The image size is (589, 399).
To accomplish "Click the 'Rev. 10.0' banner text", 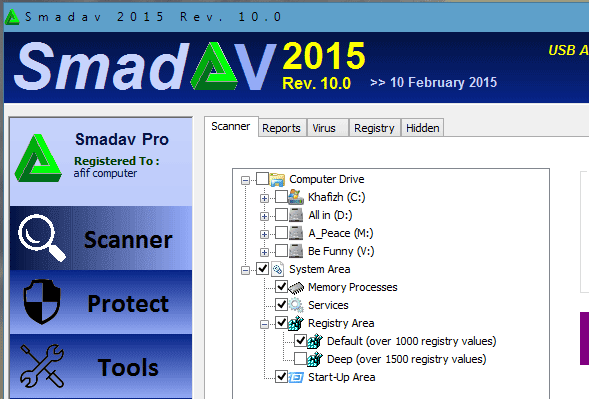I will tap(316, 83).
